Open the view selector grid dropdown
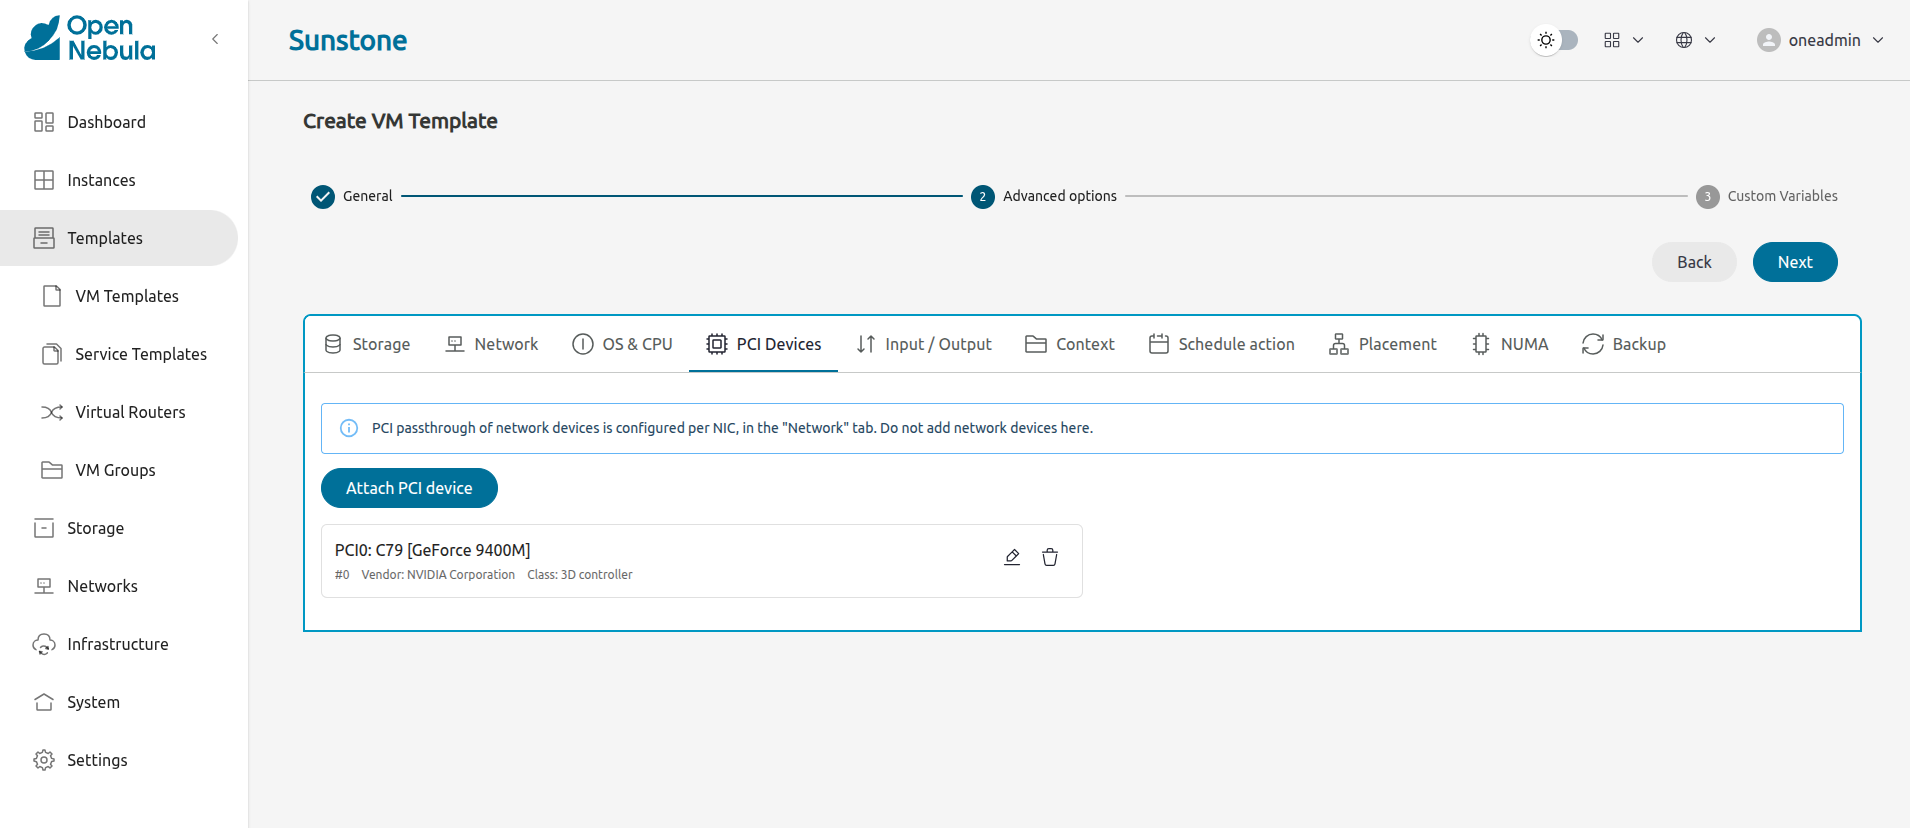1910x828 pixels. [x=1623, y=40]
